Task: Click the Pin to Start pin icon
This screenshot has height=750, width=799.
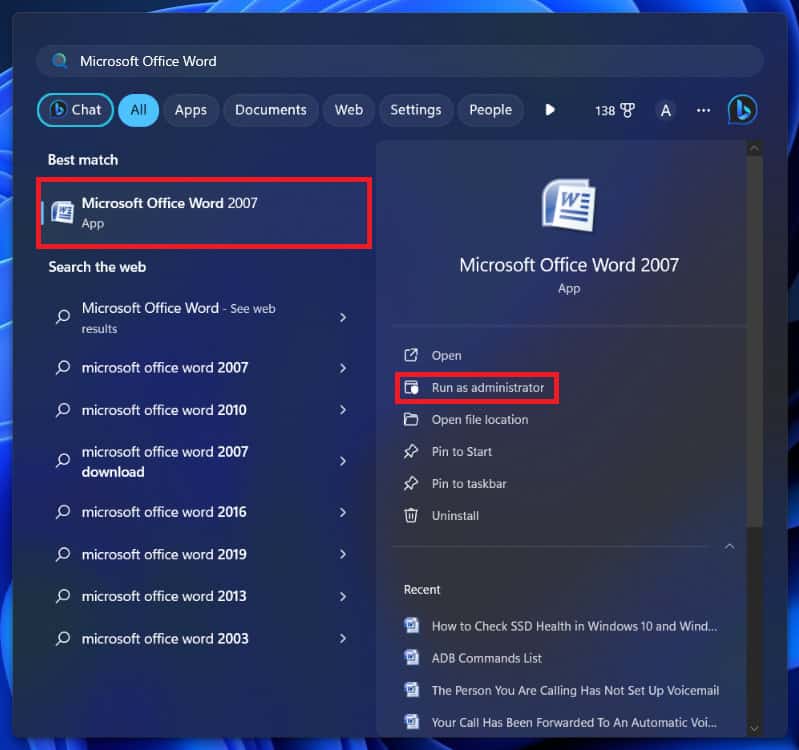Action: click(x=411, y=451)
